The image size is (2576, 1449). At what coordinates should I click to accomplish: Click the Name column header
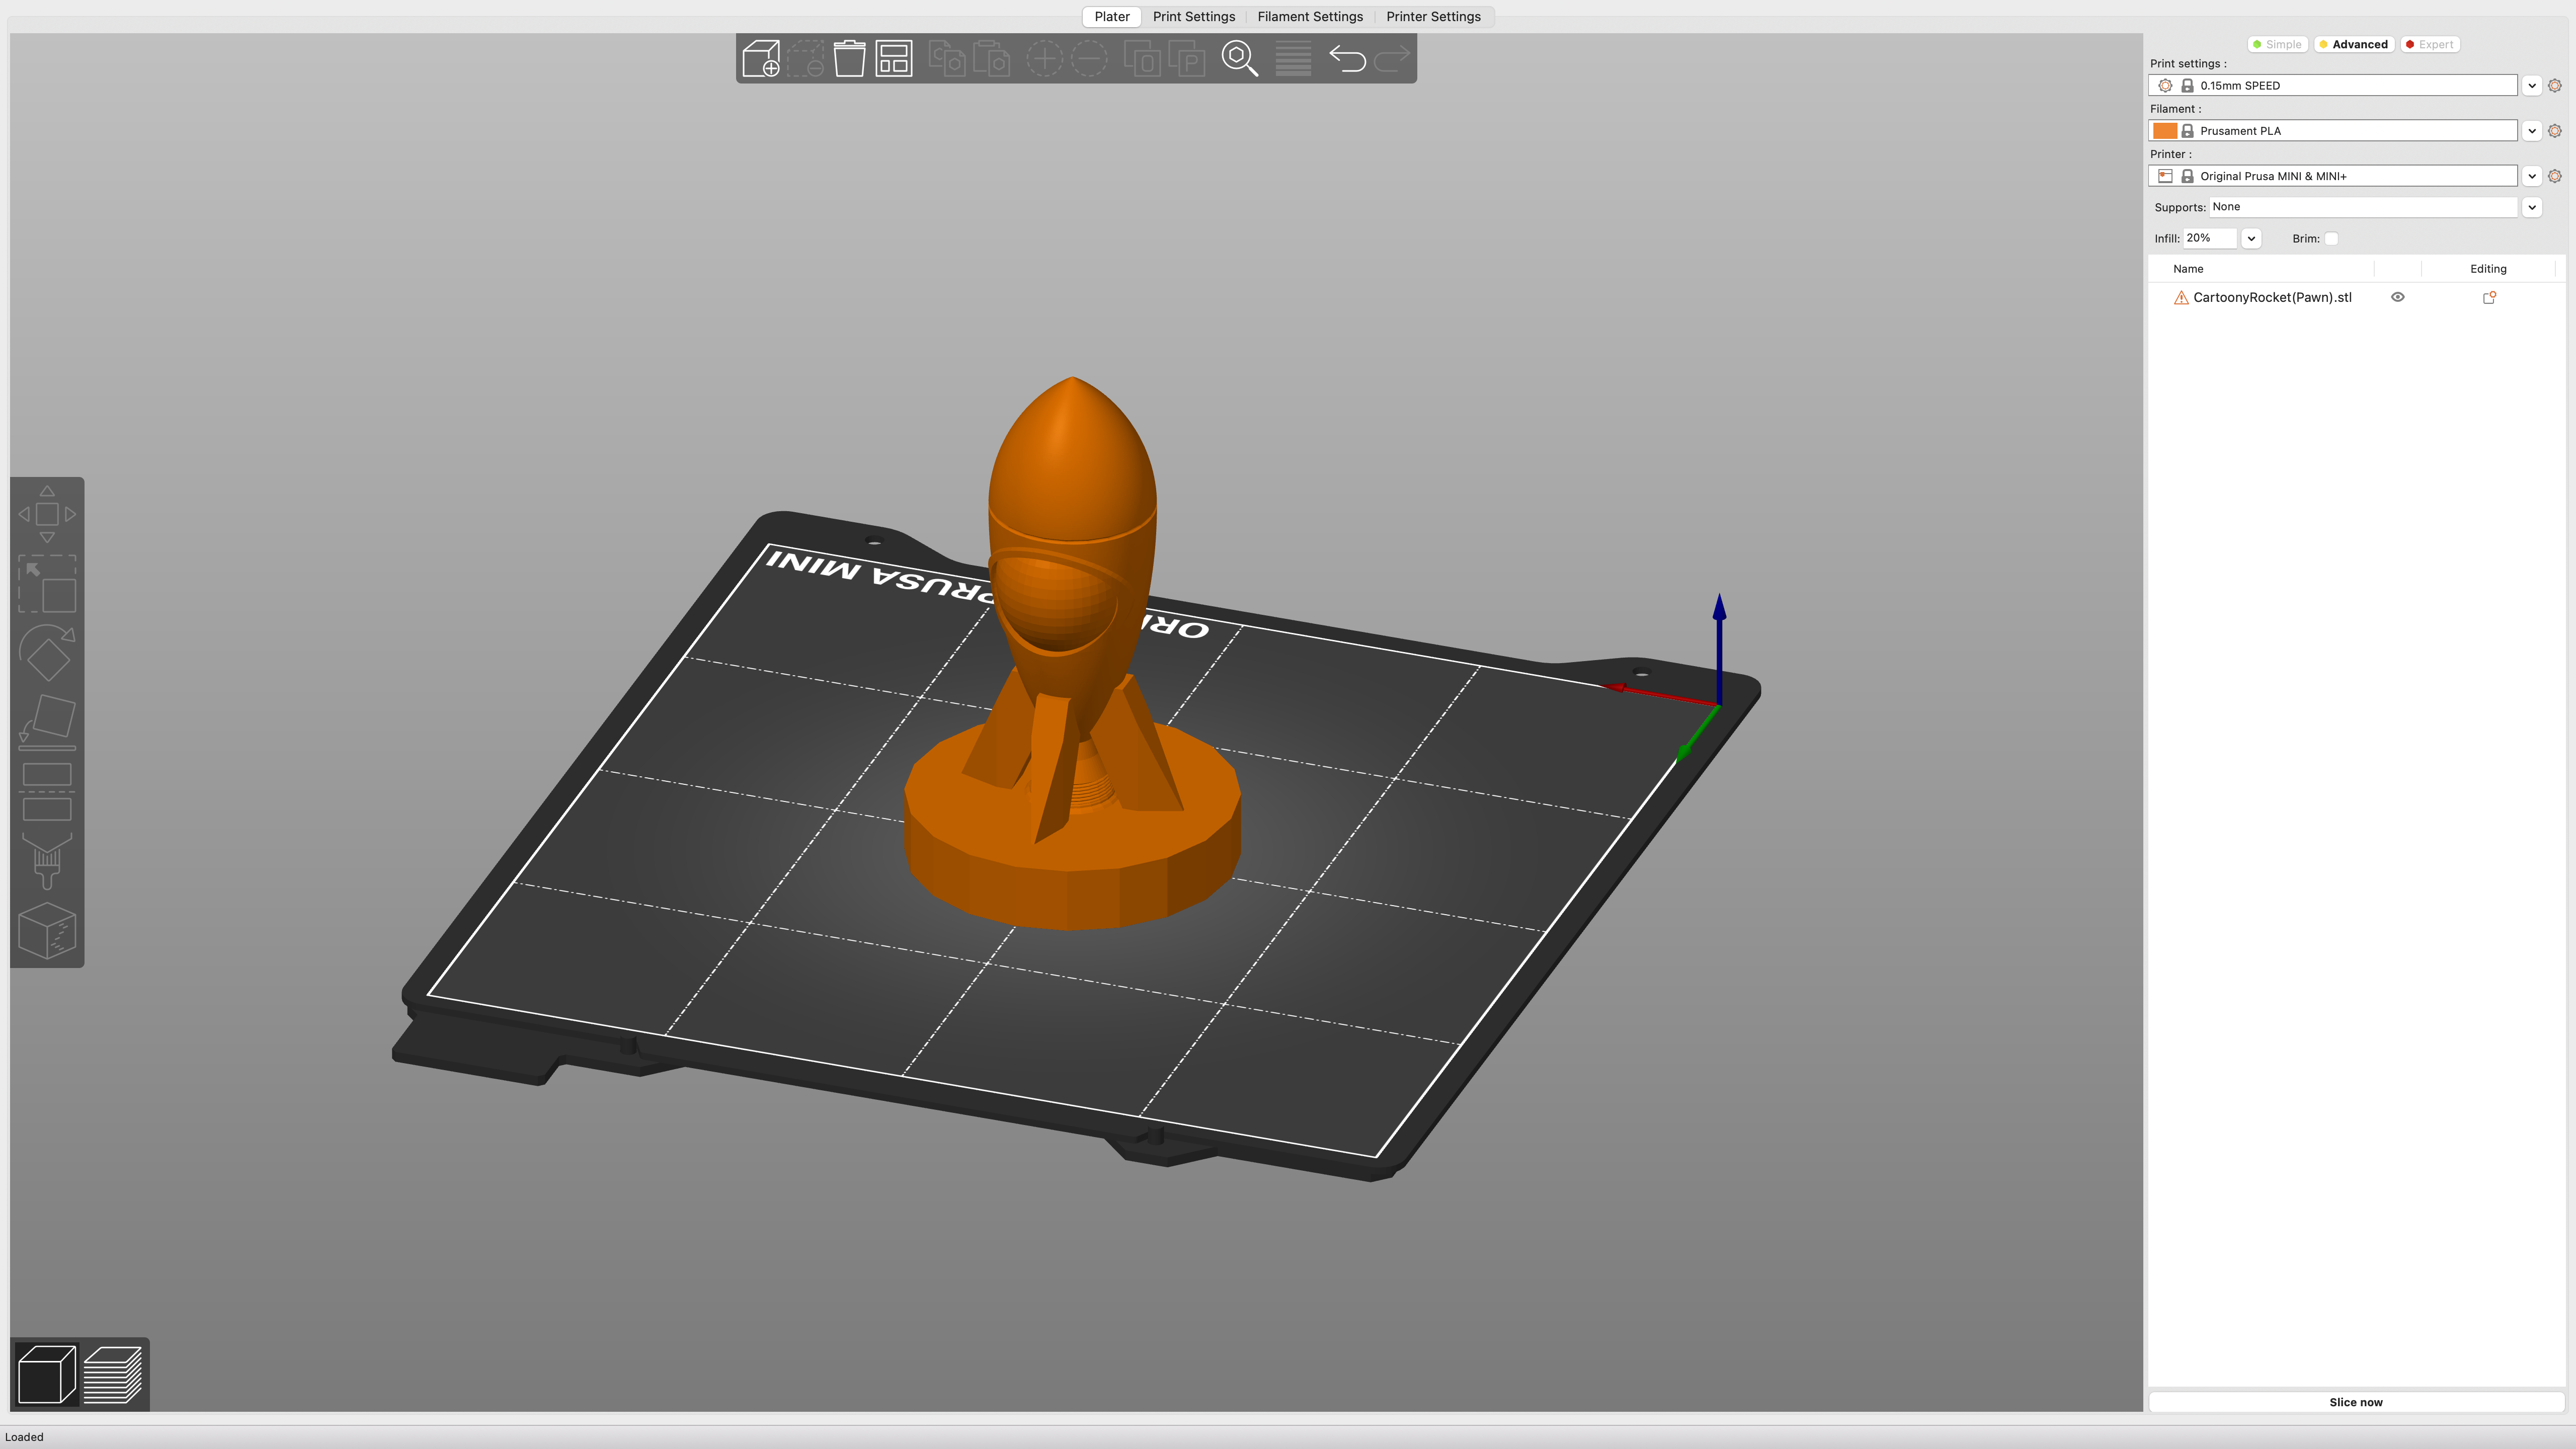pos(2188,269)
